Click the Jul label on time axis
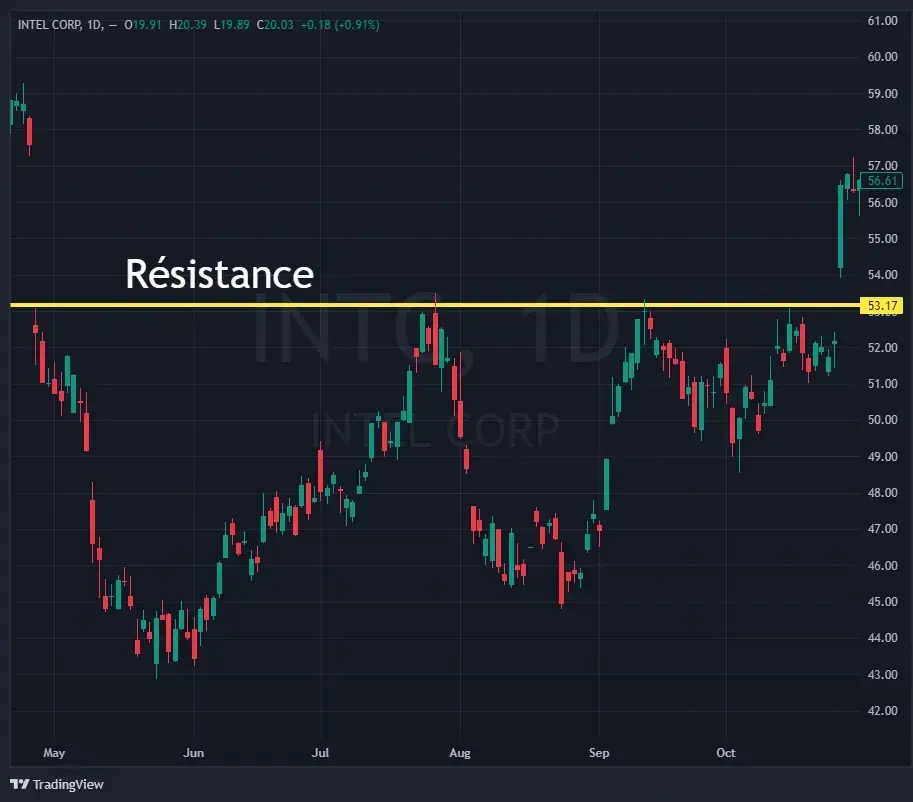 pos(320,753)
